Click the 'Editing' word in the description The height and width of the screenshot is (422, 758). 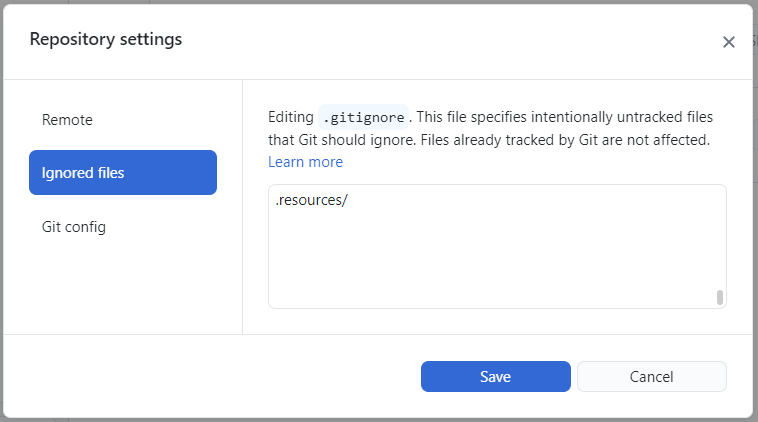coord(291,117)
